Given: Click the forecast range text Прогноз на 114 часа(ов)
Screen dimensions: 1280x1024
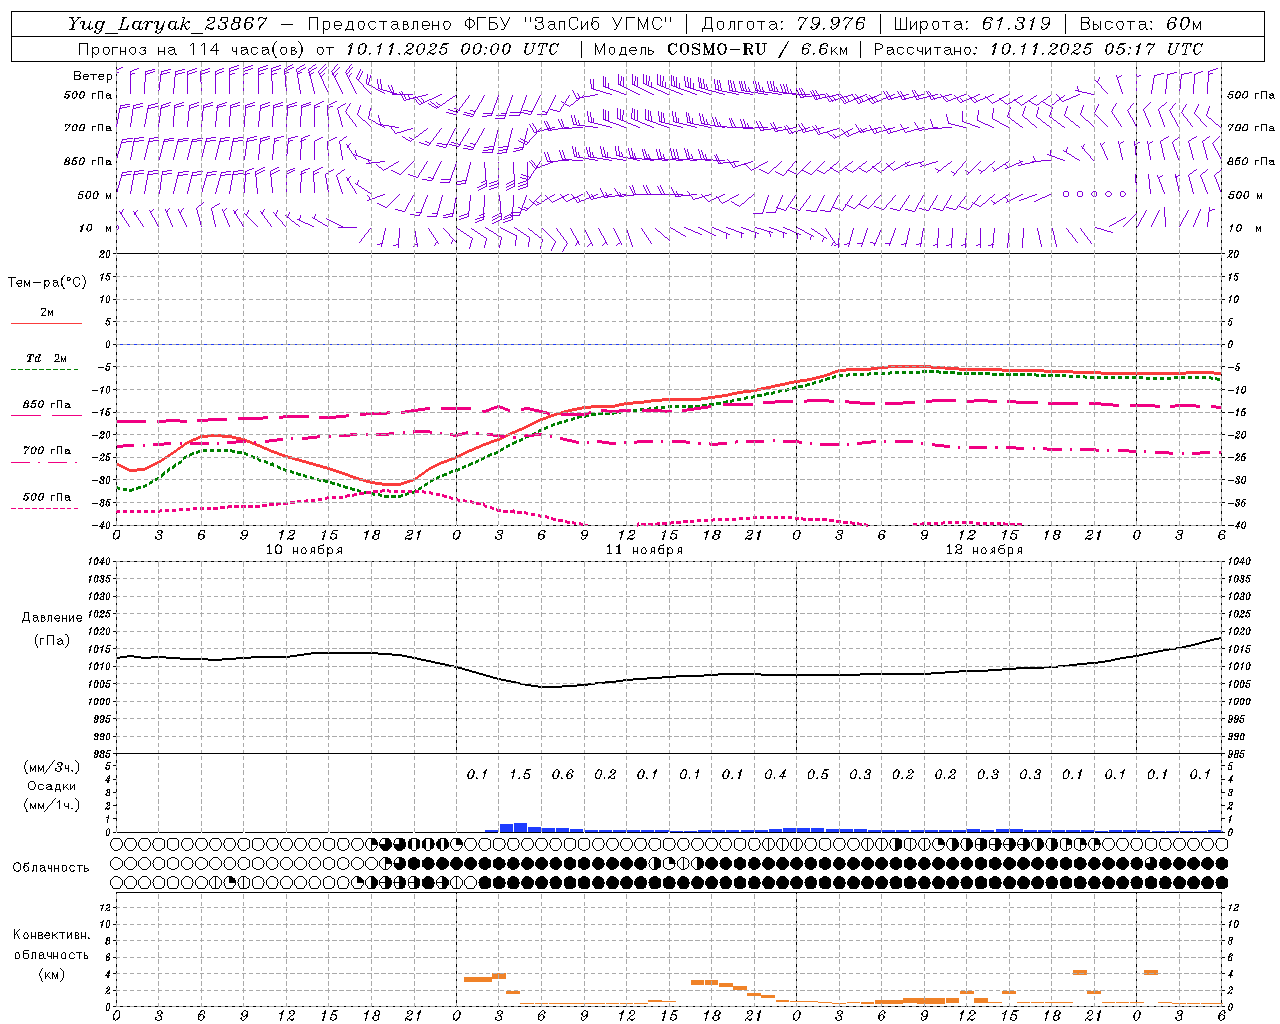Looking at the screenshot, I should pos(190,49).
